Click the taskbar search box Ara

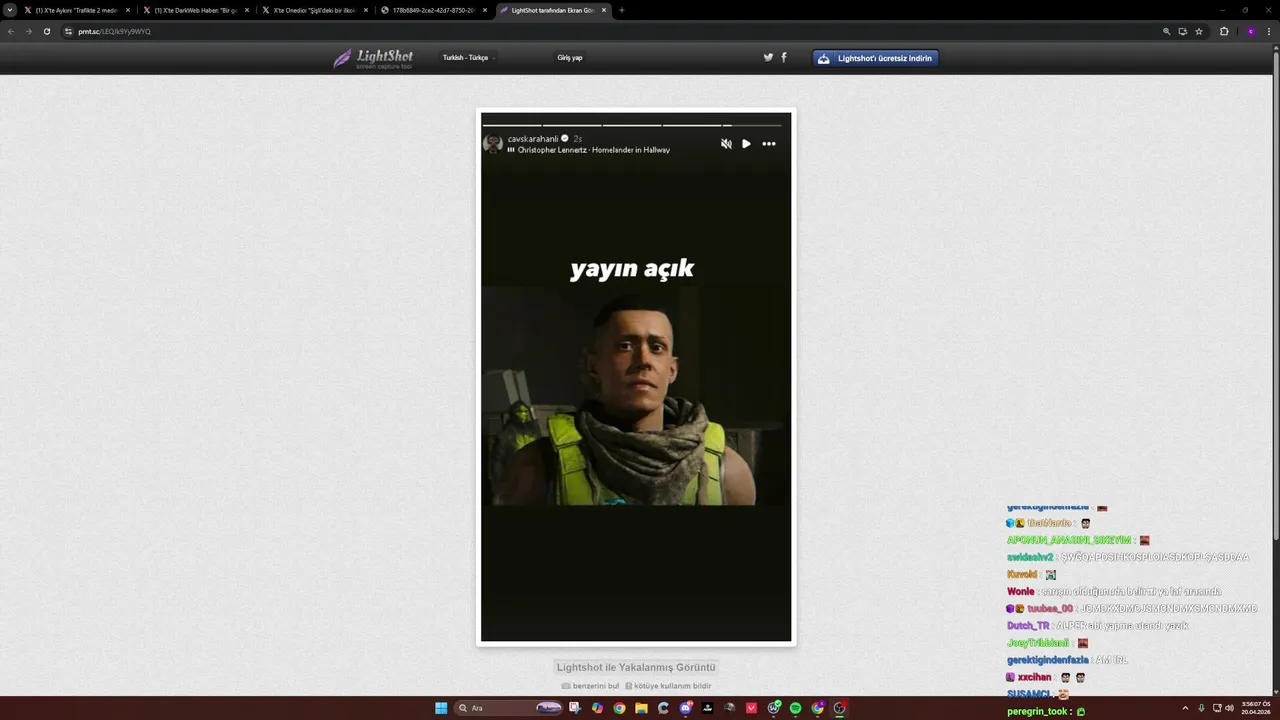(x=510, y=708)
